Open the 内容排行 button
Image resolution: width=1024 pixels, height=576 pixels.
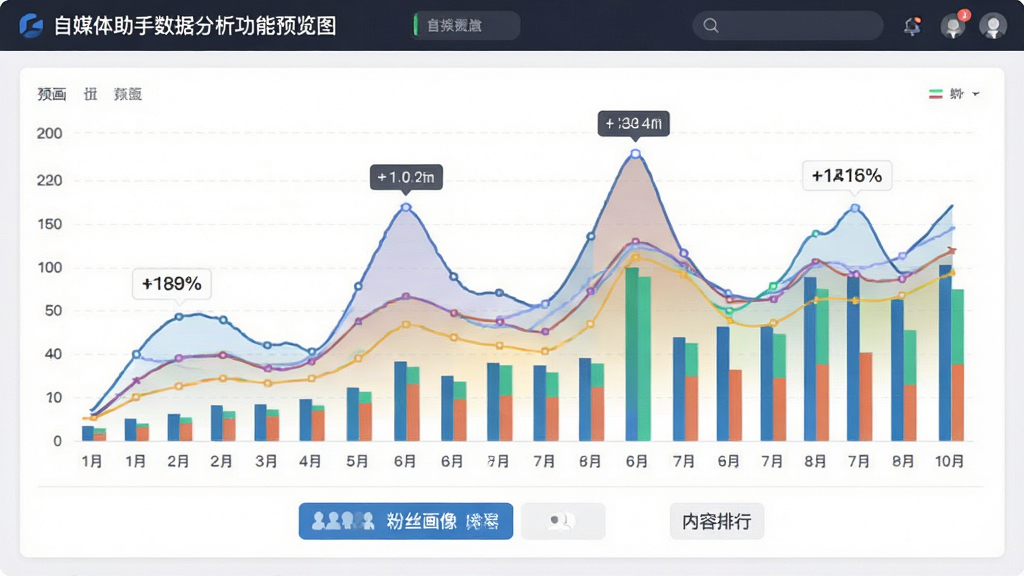[x=716, y=520]
